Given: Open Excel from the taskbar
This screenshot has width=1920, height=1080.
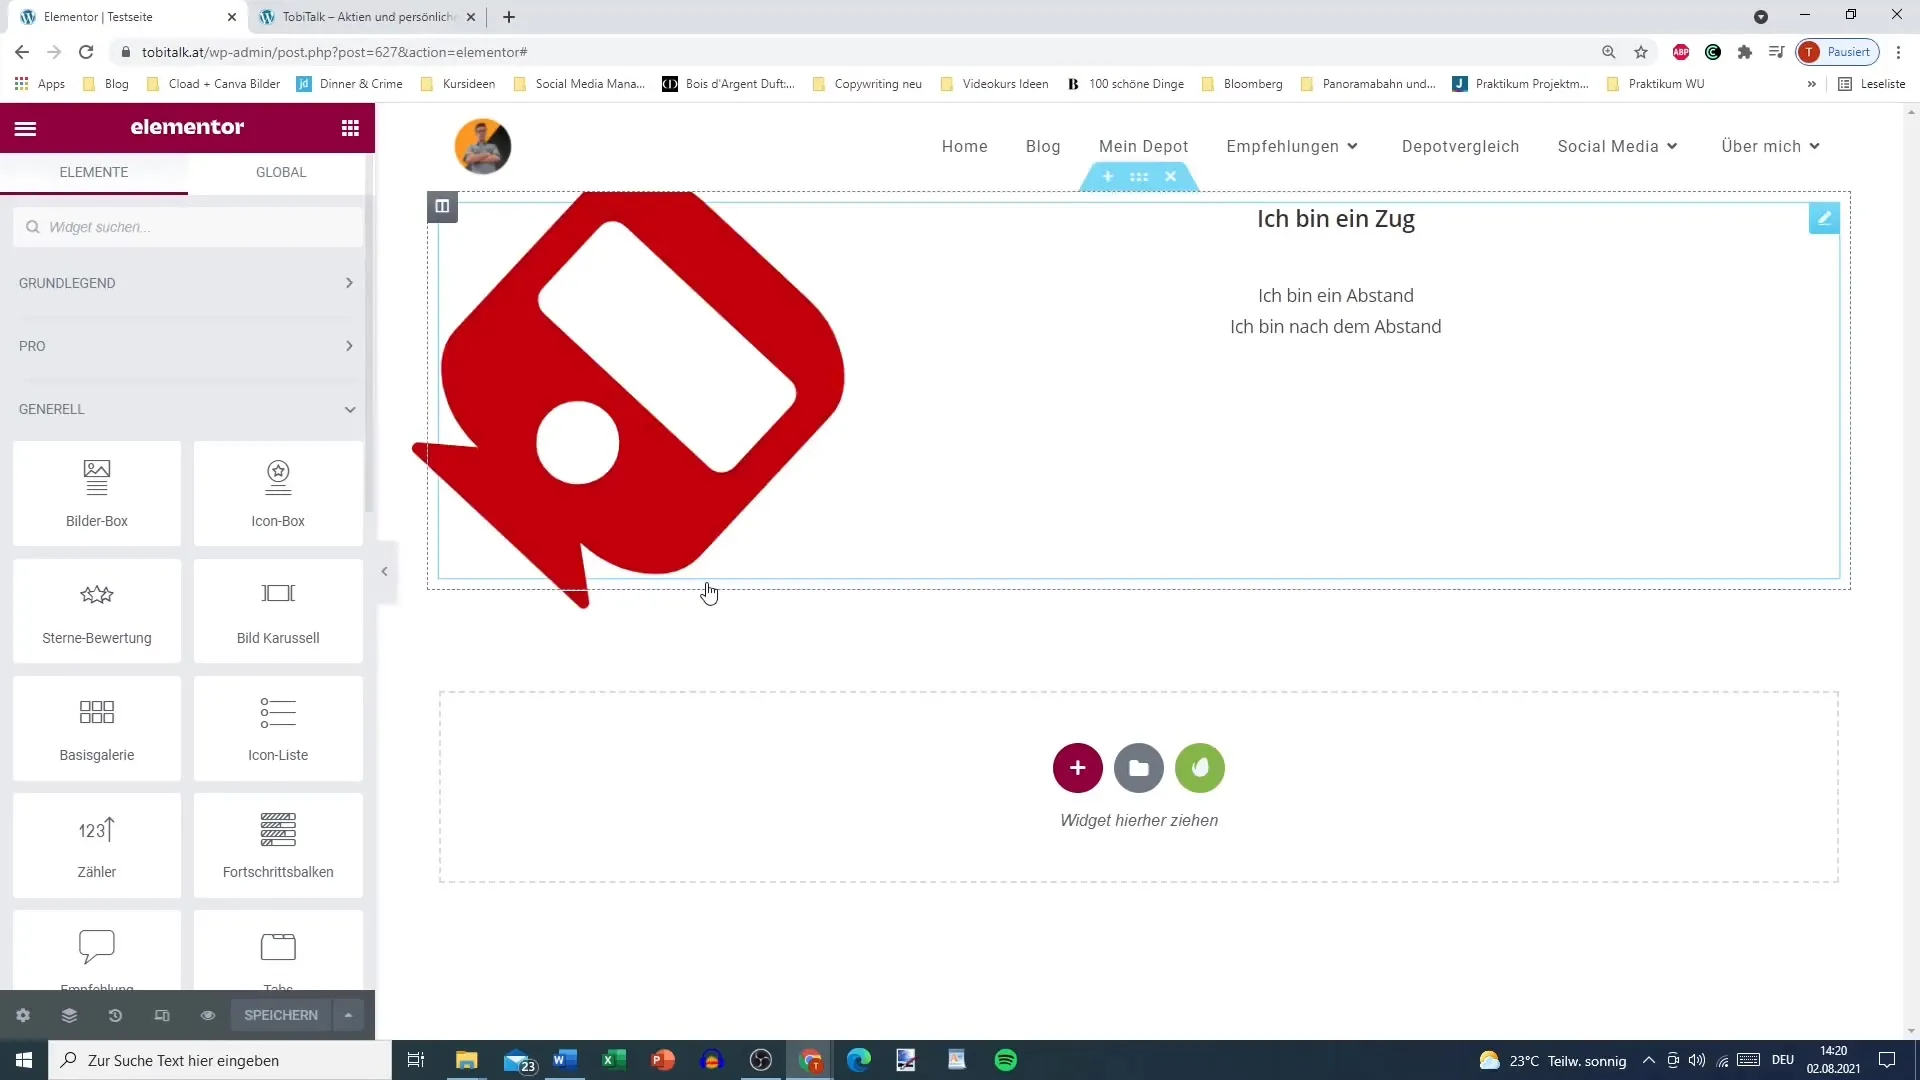Looking at the screenshot, I should click(x=614, y=1060).
